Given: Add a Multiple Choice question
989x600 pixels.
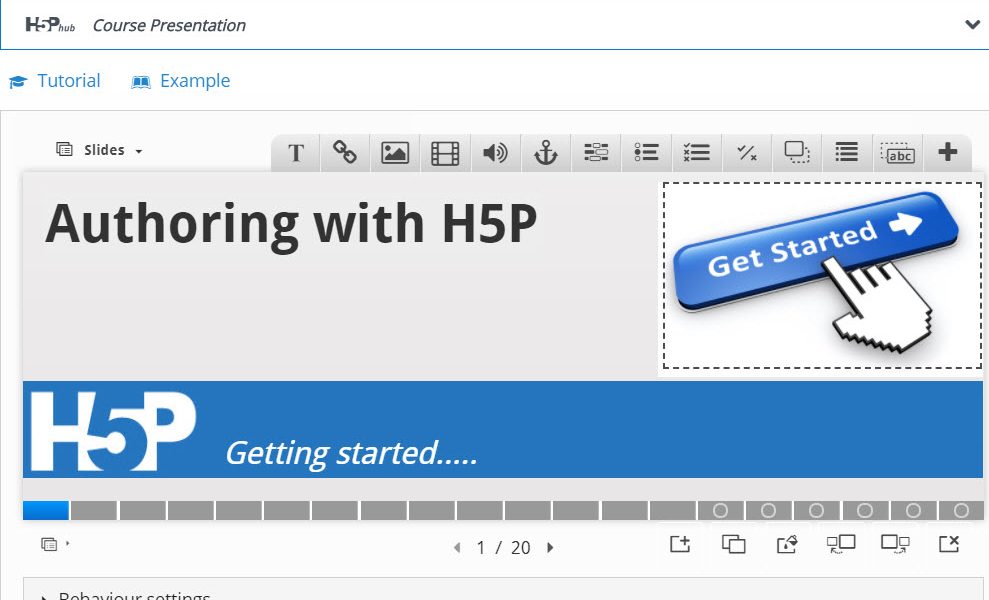Looking at the screenshot, I should tap(696, 153).
